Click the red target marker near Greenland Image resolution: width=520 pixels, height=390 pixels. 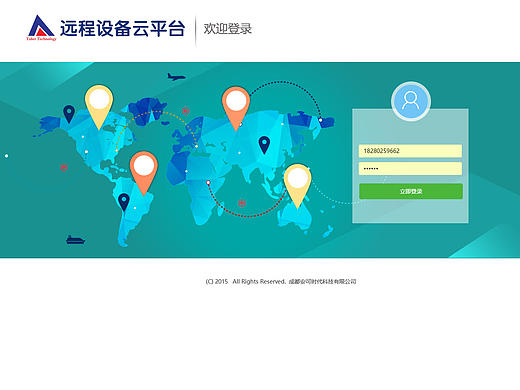tap(186, 111)
